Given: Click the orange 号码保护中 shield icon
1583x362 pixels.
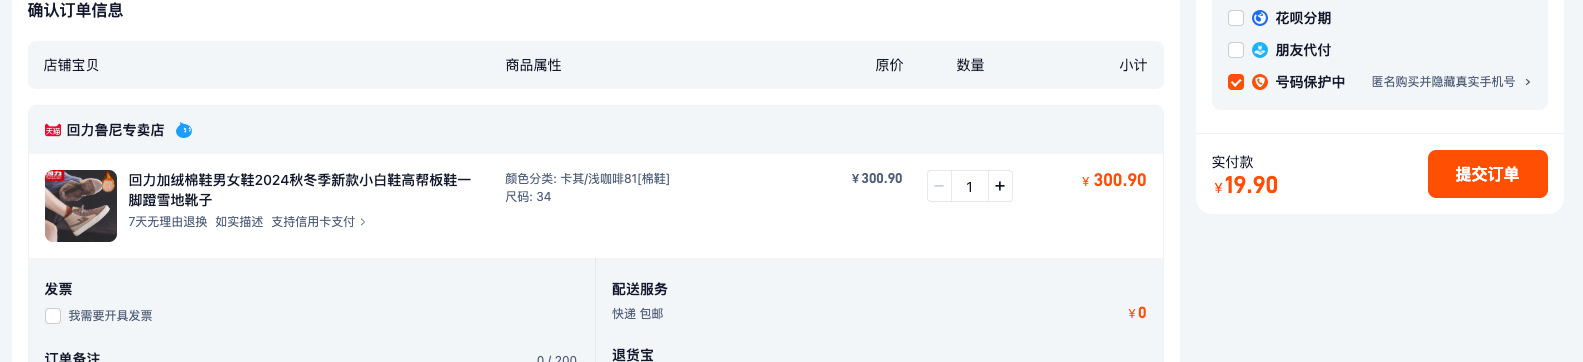Looking at the screenshot, I should pos(1260,82).
